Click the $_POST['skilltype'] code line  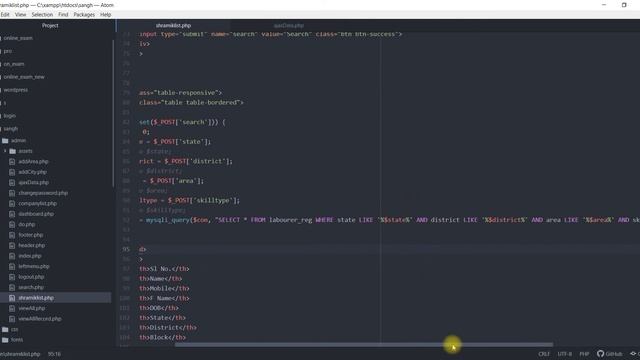(189, 200)
